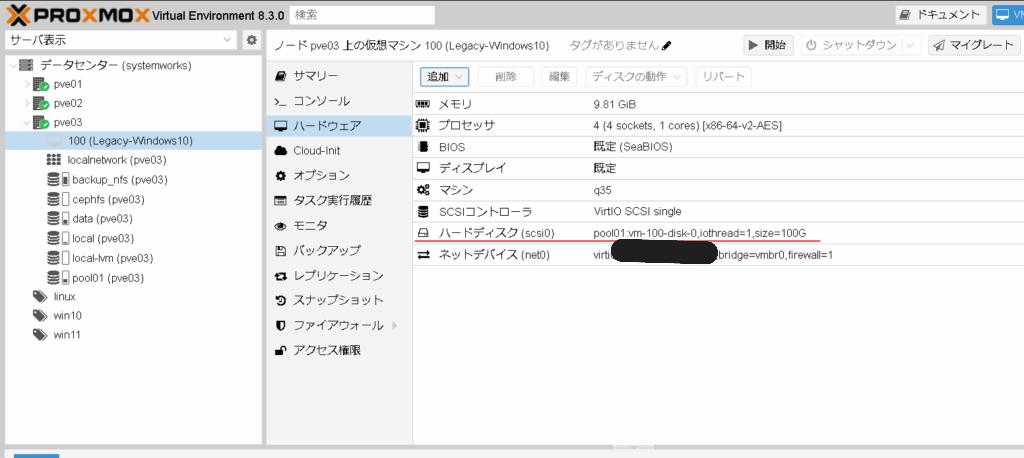Select VM 100 (Legacy-Windows10) in tree

pyautogui.click(x=134, y=140)
